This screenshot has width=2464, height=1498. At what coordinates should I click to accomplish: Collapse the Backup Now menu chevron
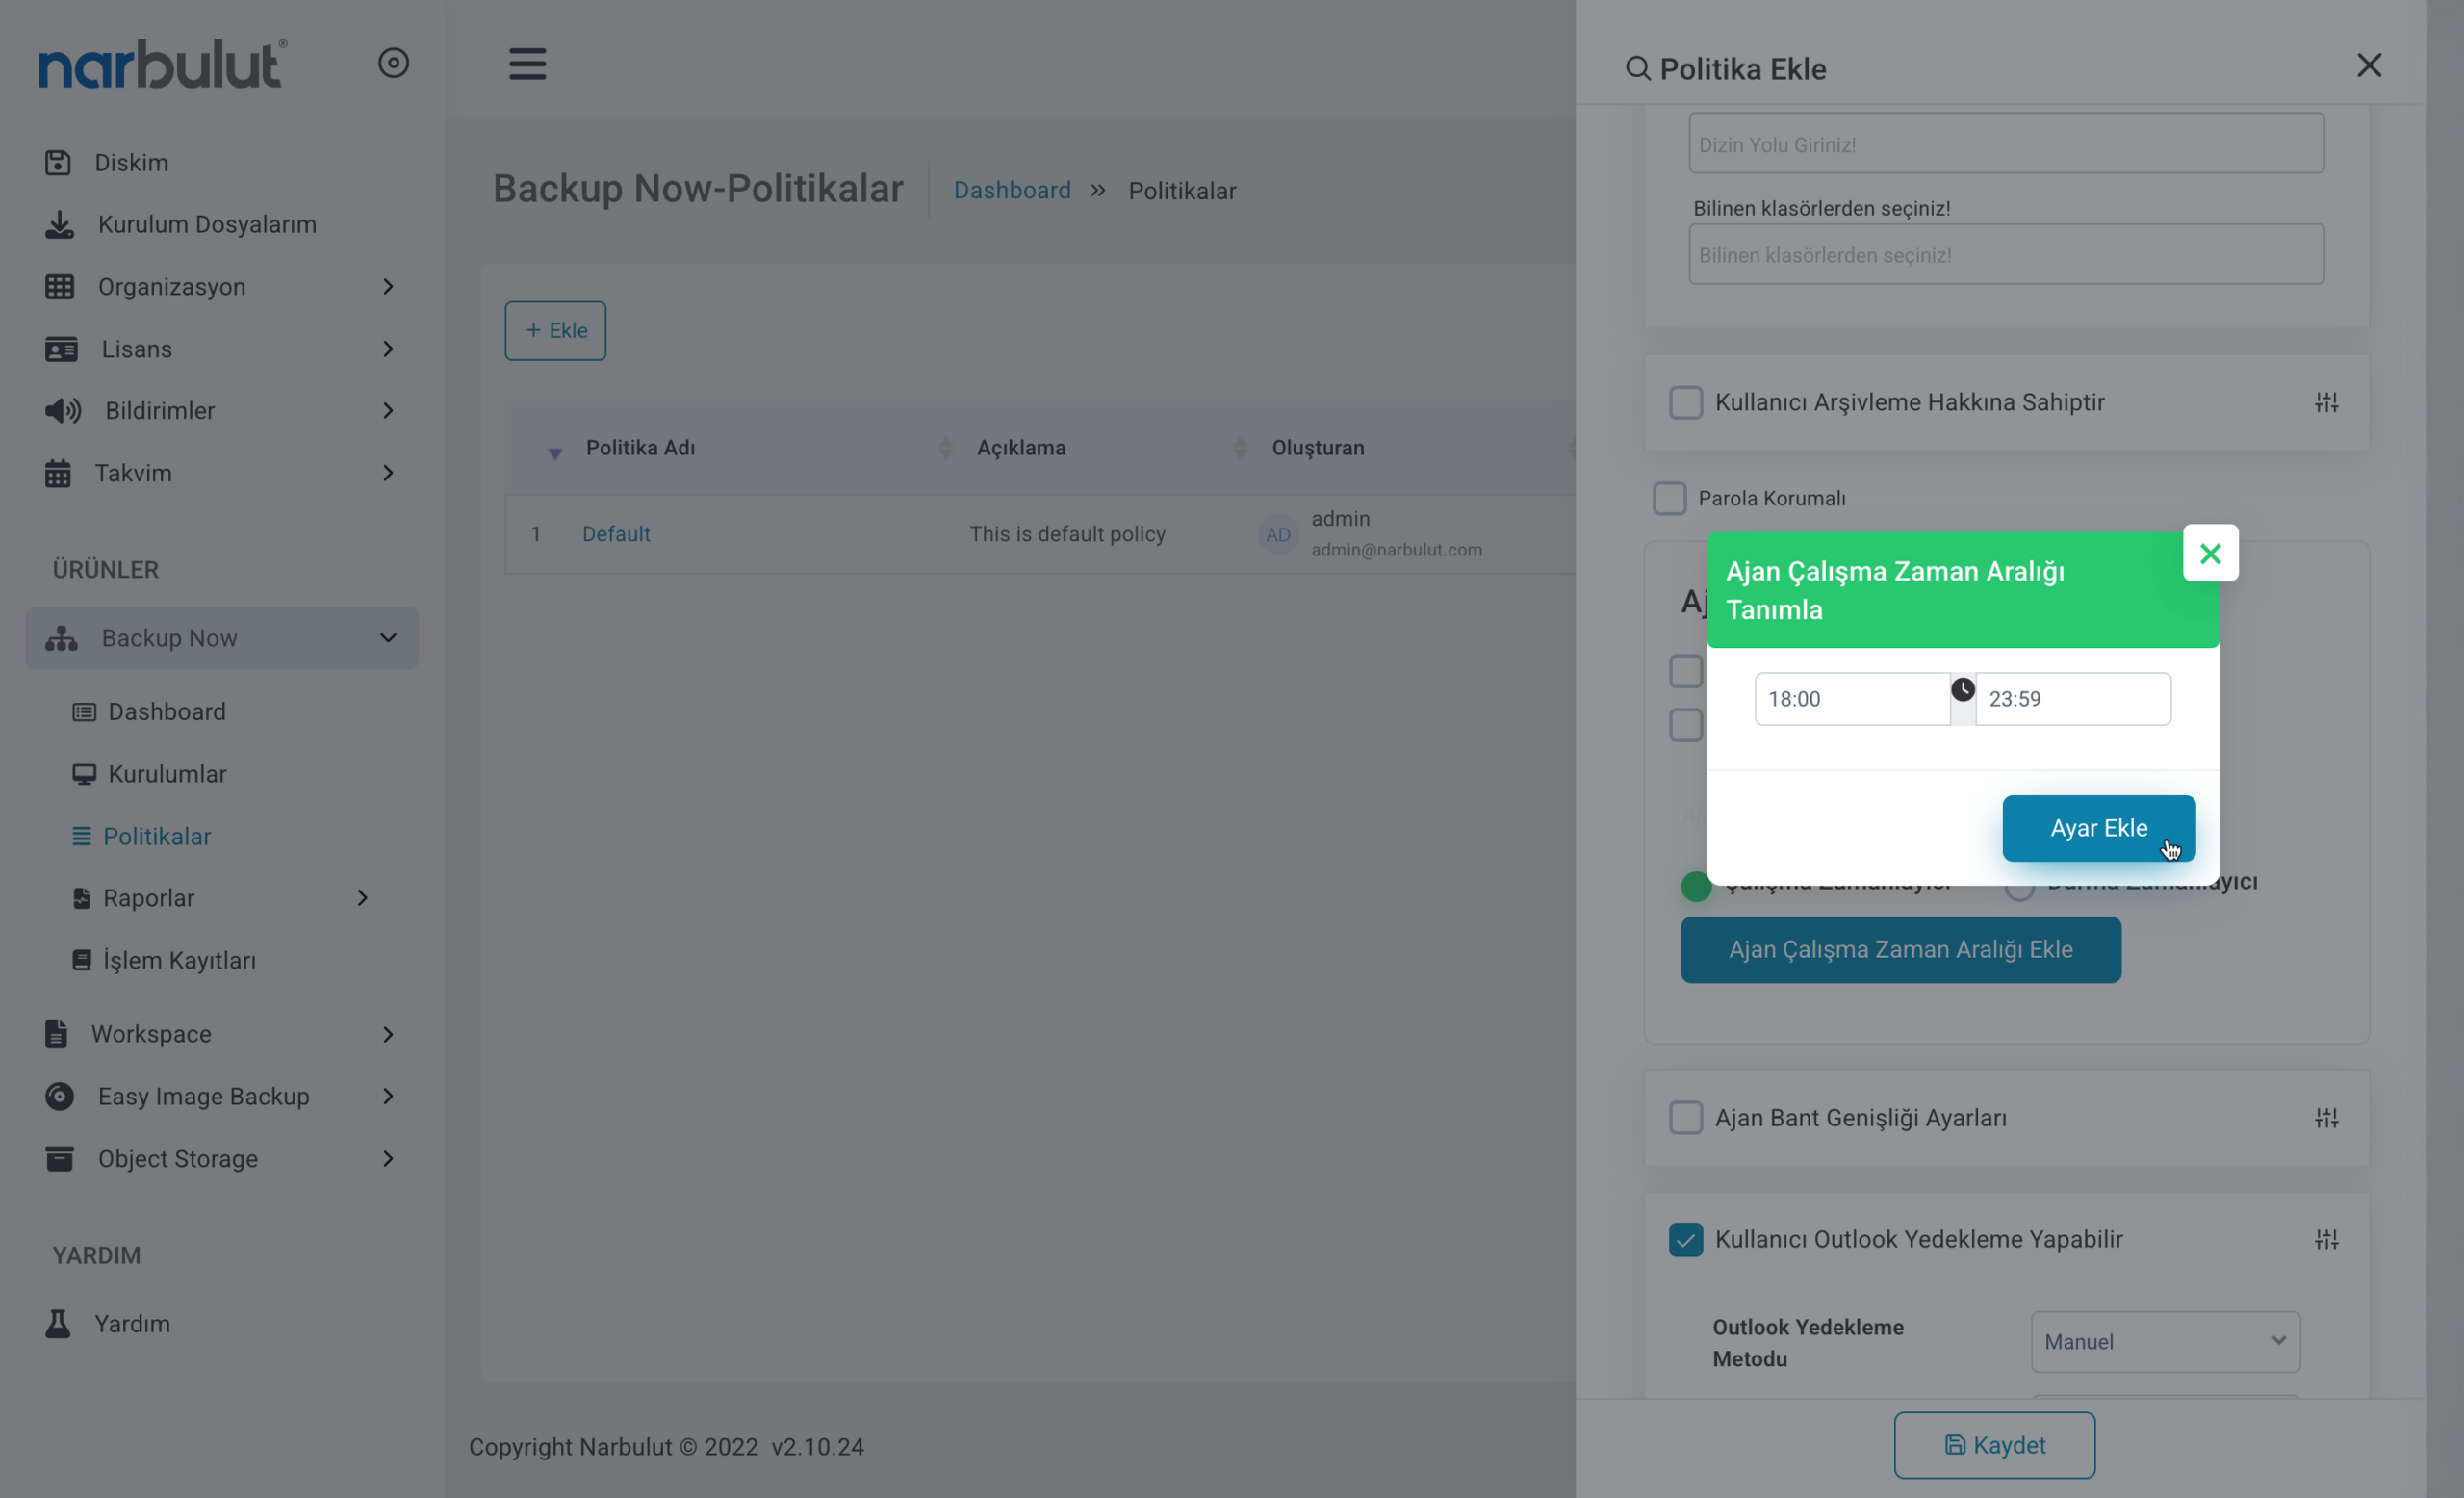388,638
